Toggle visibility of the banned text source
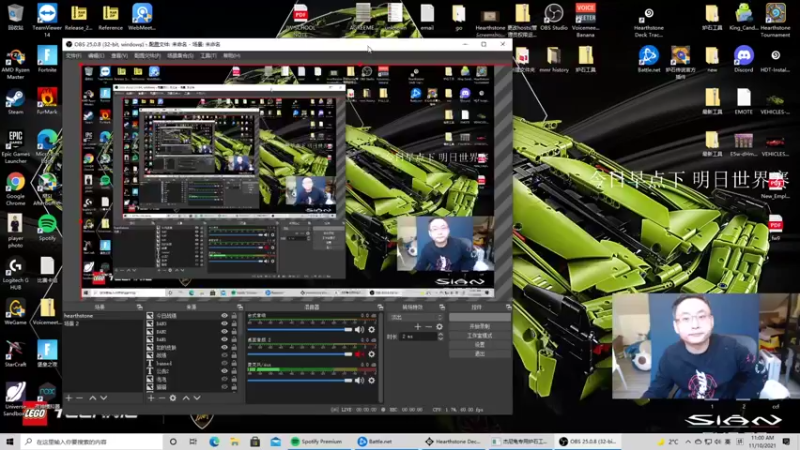This screenshot has height=450, width=800. (224, 363)
